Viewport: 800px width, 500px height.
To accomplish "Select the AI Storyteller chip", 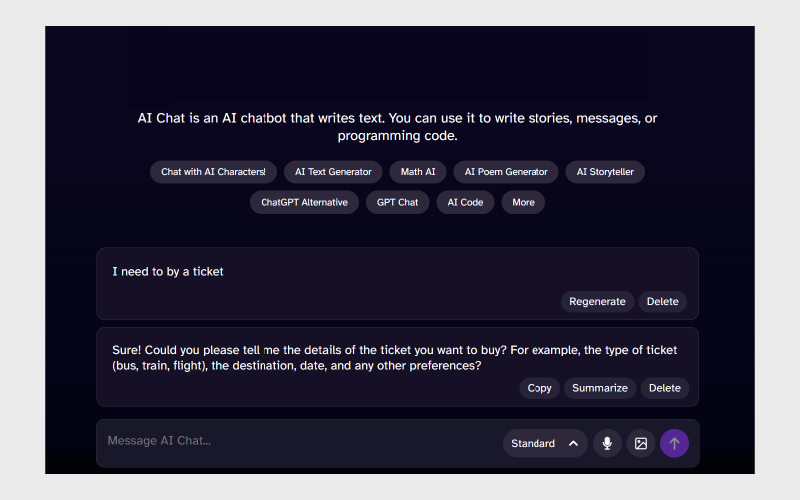I will click(x=605, y=172).
